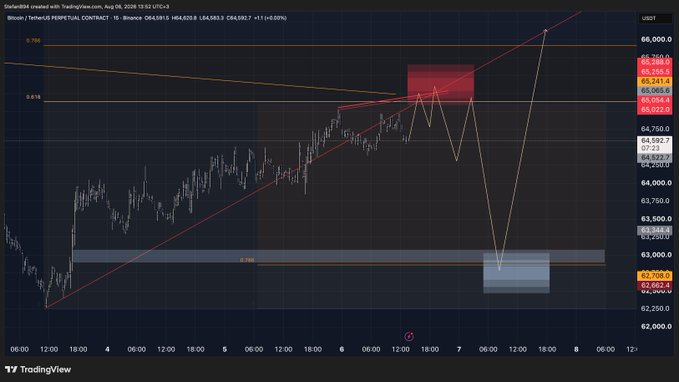
Task: Click the 63,000.0 price axis label
Action: pos(656,255)
